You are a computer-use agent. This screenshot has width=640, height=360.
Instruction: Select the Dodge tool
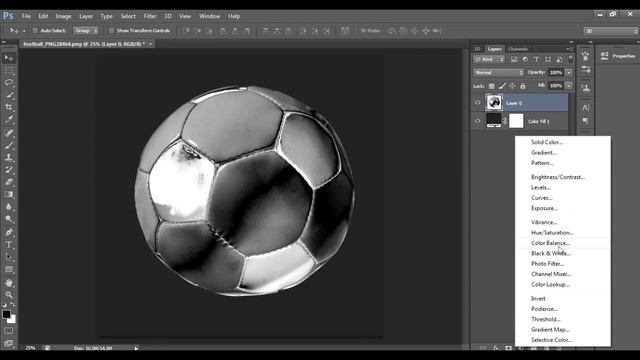pos(9,219)
